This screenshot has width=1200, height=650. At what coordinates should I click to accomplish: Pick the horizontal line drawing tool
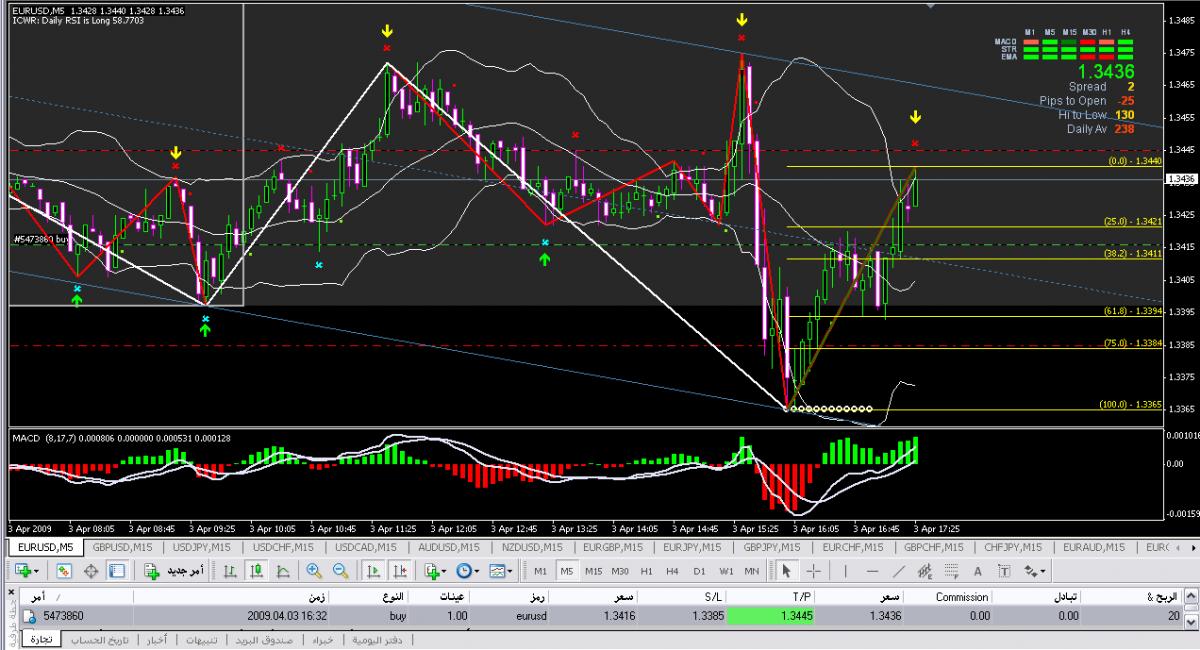[871, 571]
